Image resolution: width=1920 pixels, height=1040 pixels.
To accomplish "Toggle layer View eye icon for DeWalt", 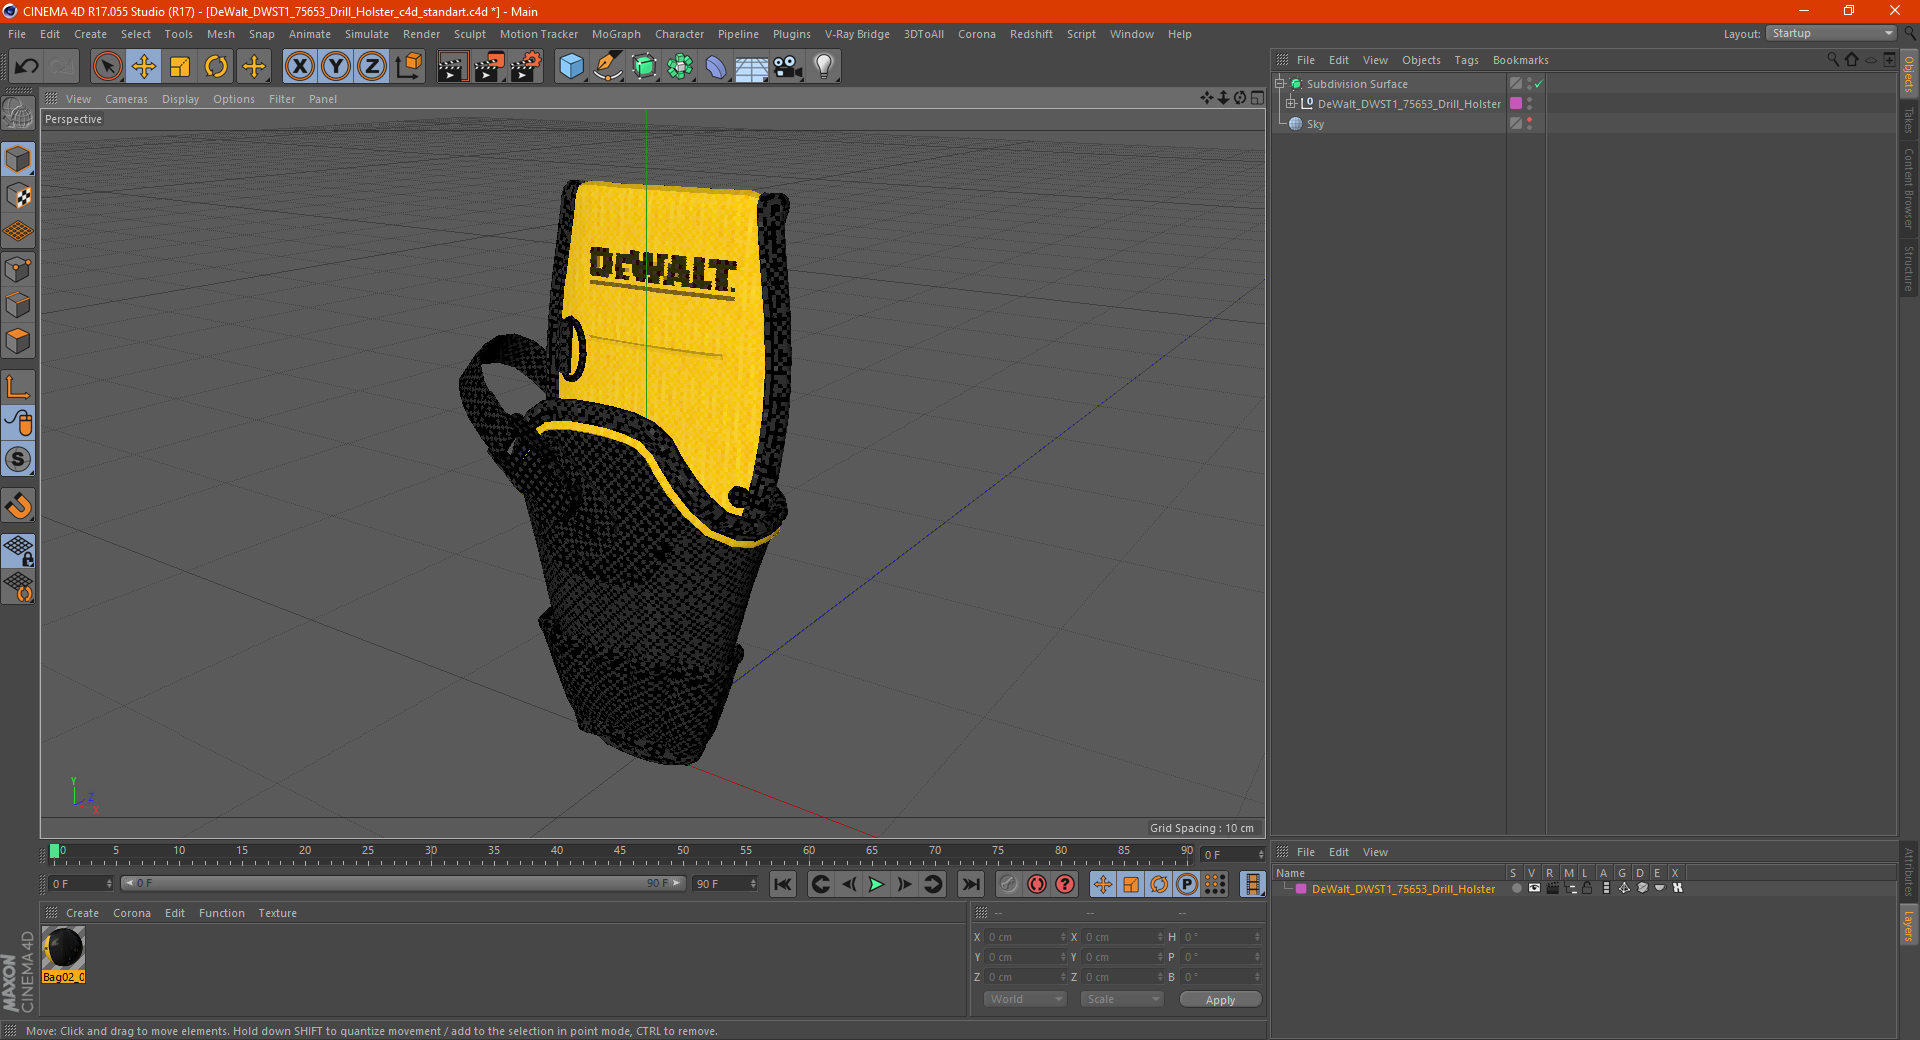I will [x=1534, y=888].
